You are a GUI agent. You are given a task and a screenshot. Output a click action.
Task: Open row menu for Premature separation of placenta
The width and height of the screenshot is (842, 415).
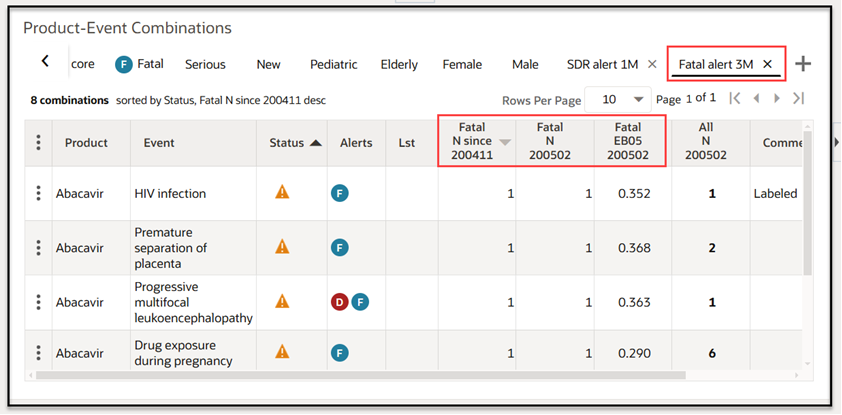38,247
